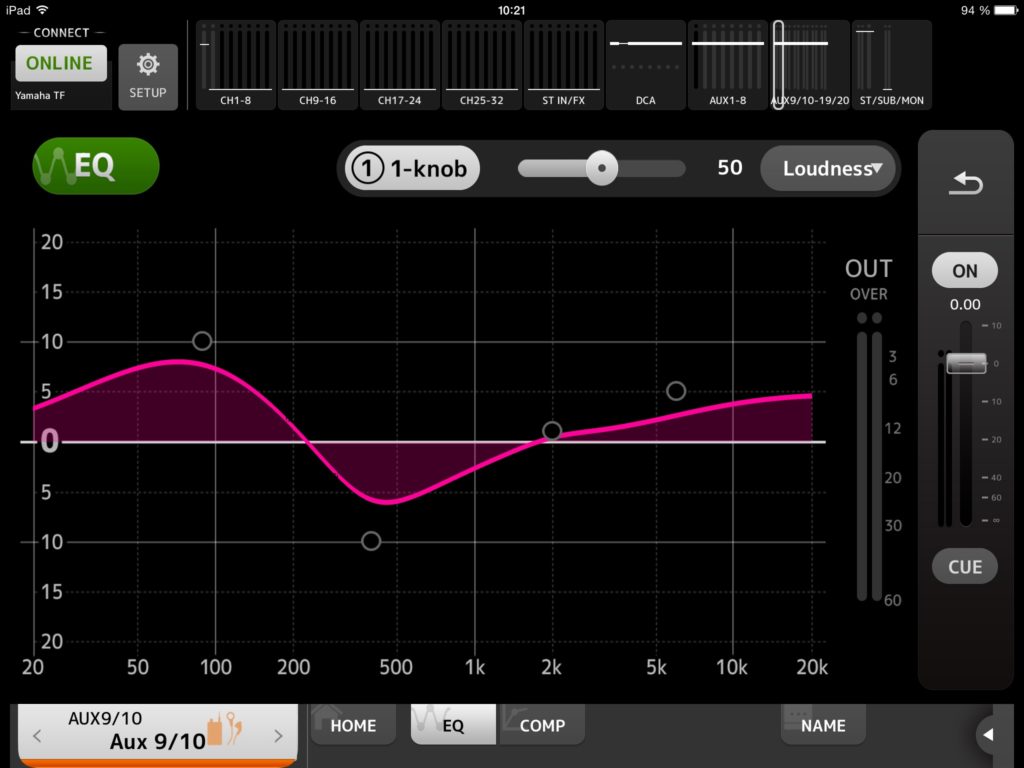Screen dimensions: 1024x768
Task: Click the 1-knob level slider
Action: pos(601,168)
